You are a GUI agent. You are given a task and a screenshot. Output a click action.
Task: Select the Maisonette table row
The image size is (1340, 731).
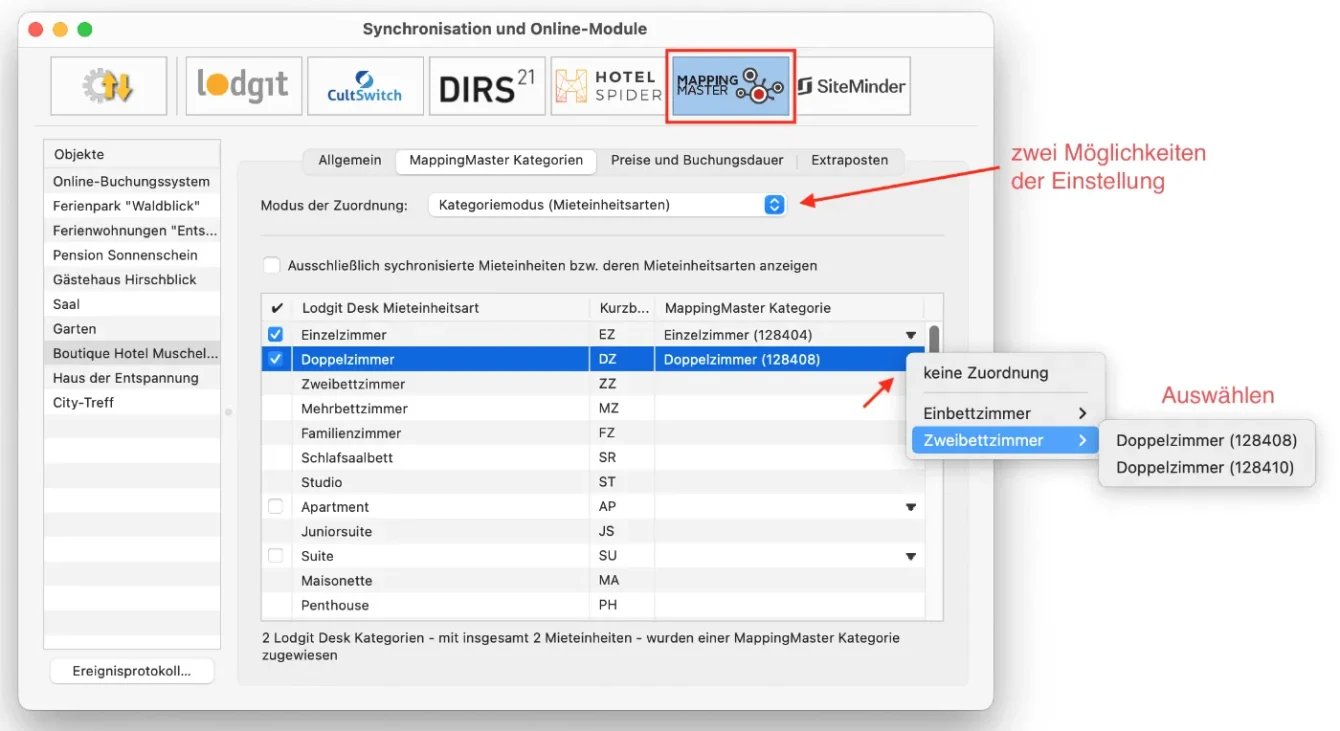click(593, 580)
